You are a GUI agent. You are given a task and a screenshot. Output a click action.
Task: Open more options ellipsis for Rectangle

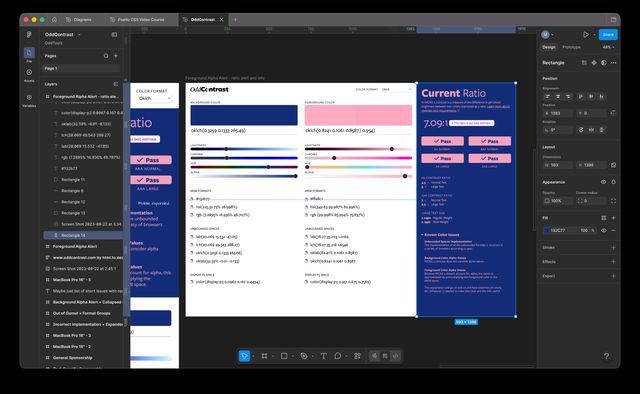pos(613,62)
